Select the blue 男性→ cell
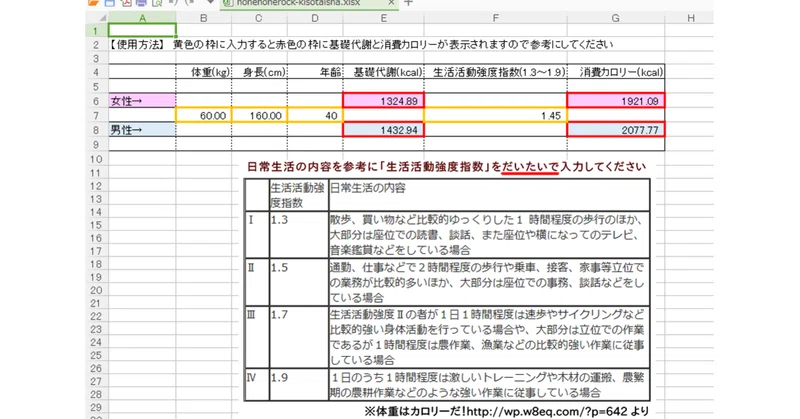800x419 pixels. 142,130
